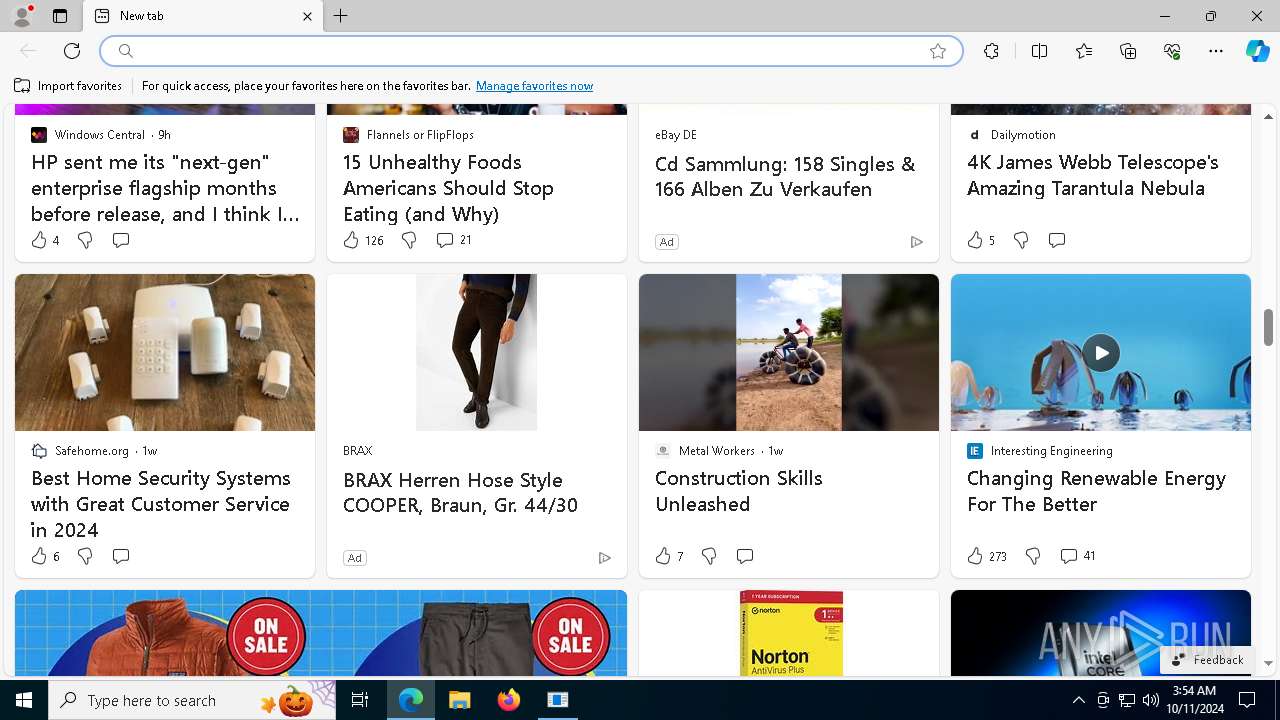Open 15 Unhealthy Foods headline
This screenshot has width=1280, height=720.
(x=448, y=188)
